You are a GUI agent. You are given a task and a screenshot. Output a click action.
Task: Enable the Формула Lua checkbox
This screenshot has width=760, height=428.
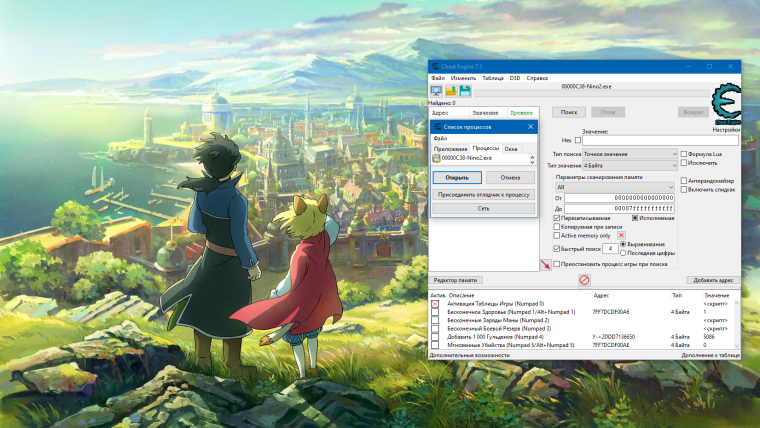[x=683, y=154]
